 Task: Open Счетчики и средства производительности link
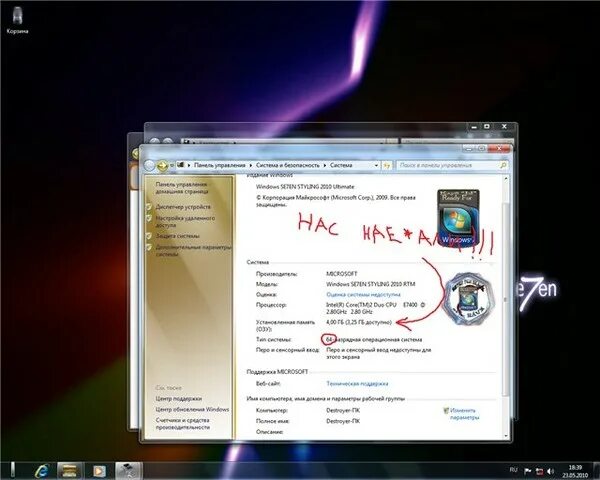tap(183, 423)
